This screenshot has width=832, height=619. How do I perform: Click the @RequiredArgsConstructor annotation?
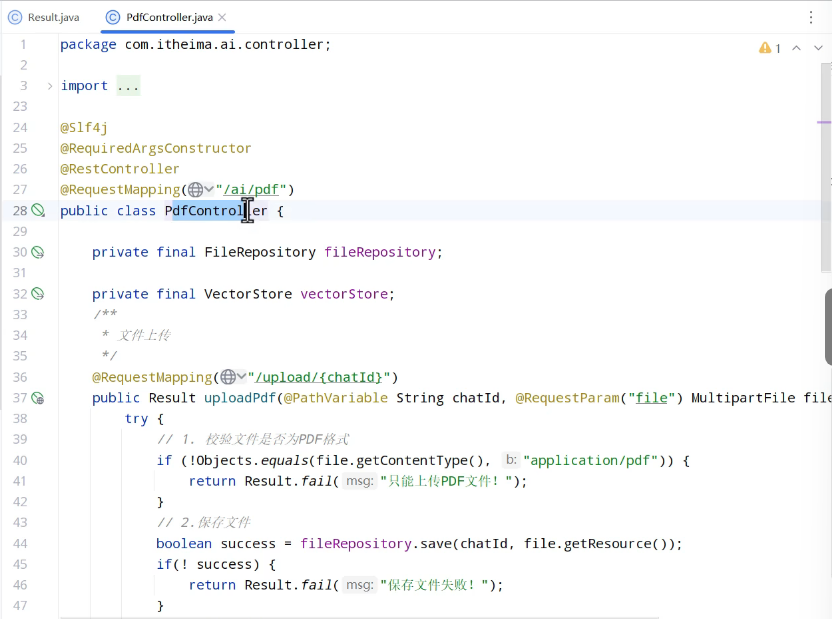tap(155, 148)
